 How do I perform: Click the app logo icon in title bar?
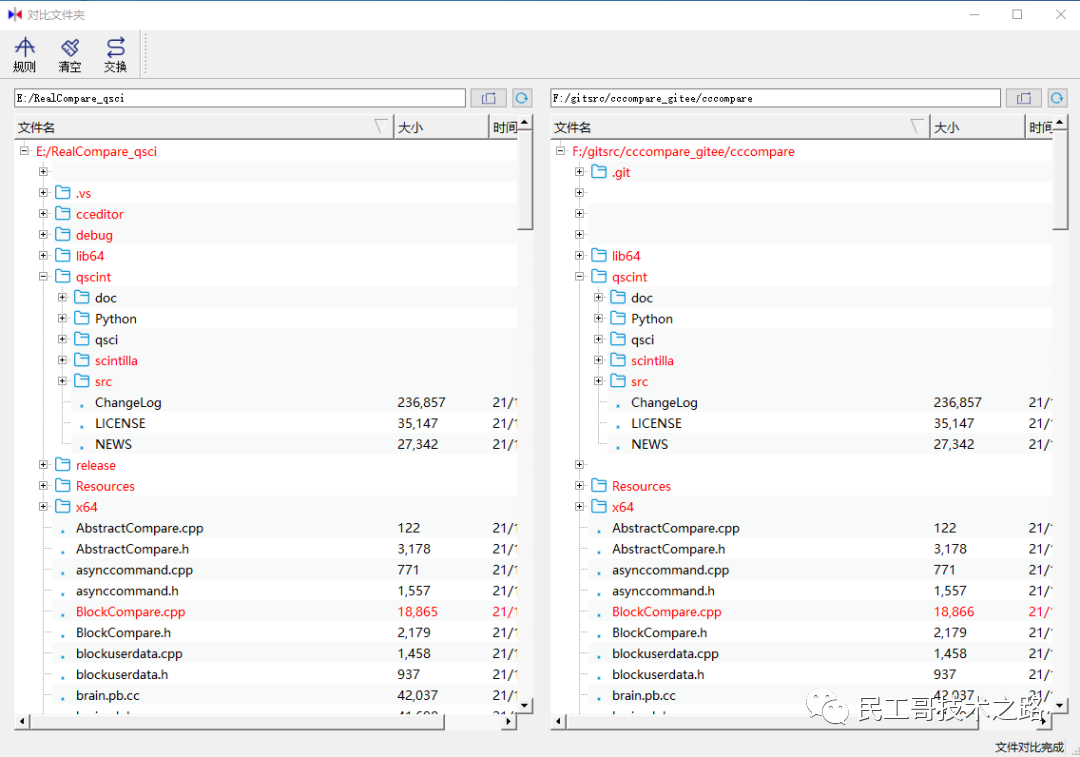pyautogui.click(x=14, y=14)
